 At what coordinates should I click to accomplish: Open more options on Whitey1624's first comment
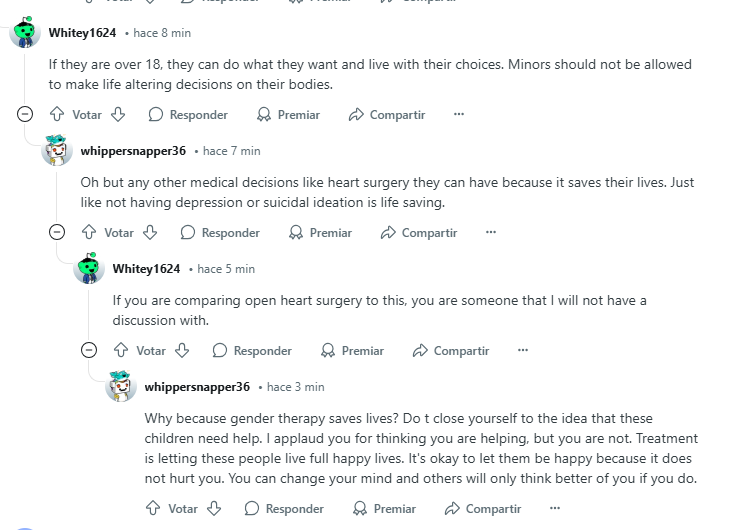pos(459,114)
